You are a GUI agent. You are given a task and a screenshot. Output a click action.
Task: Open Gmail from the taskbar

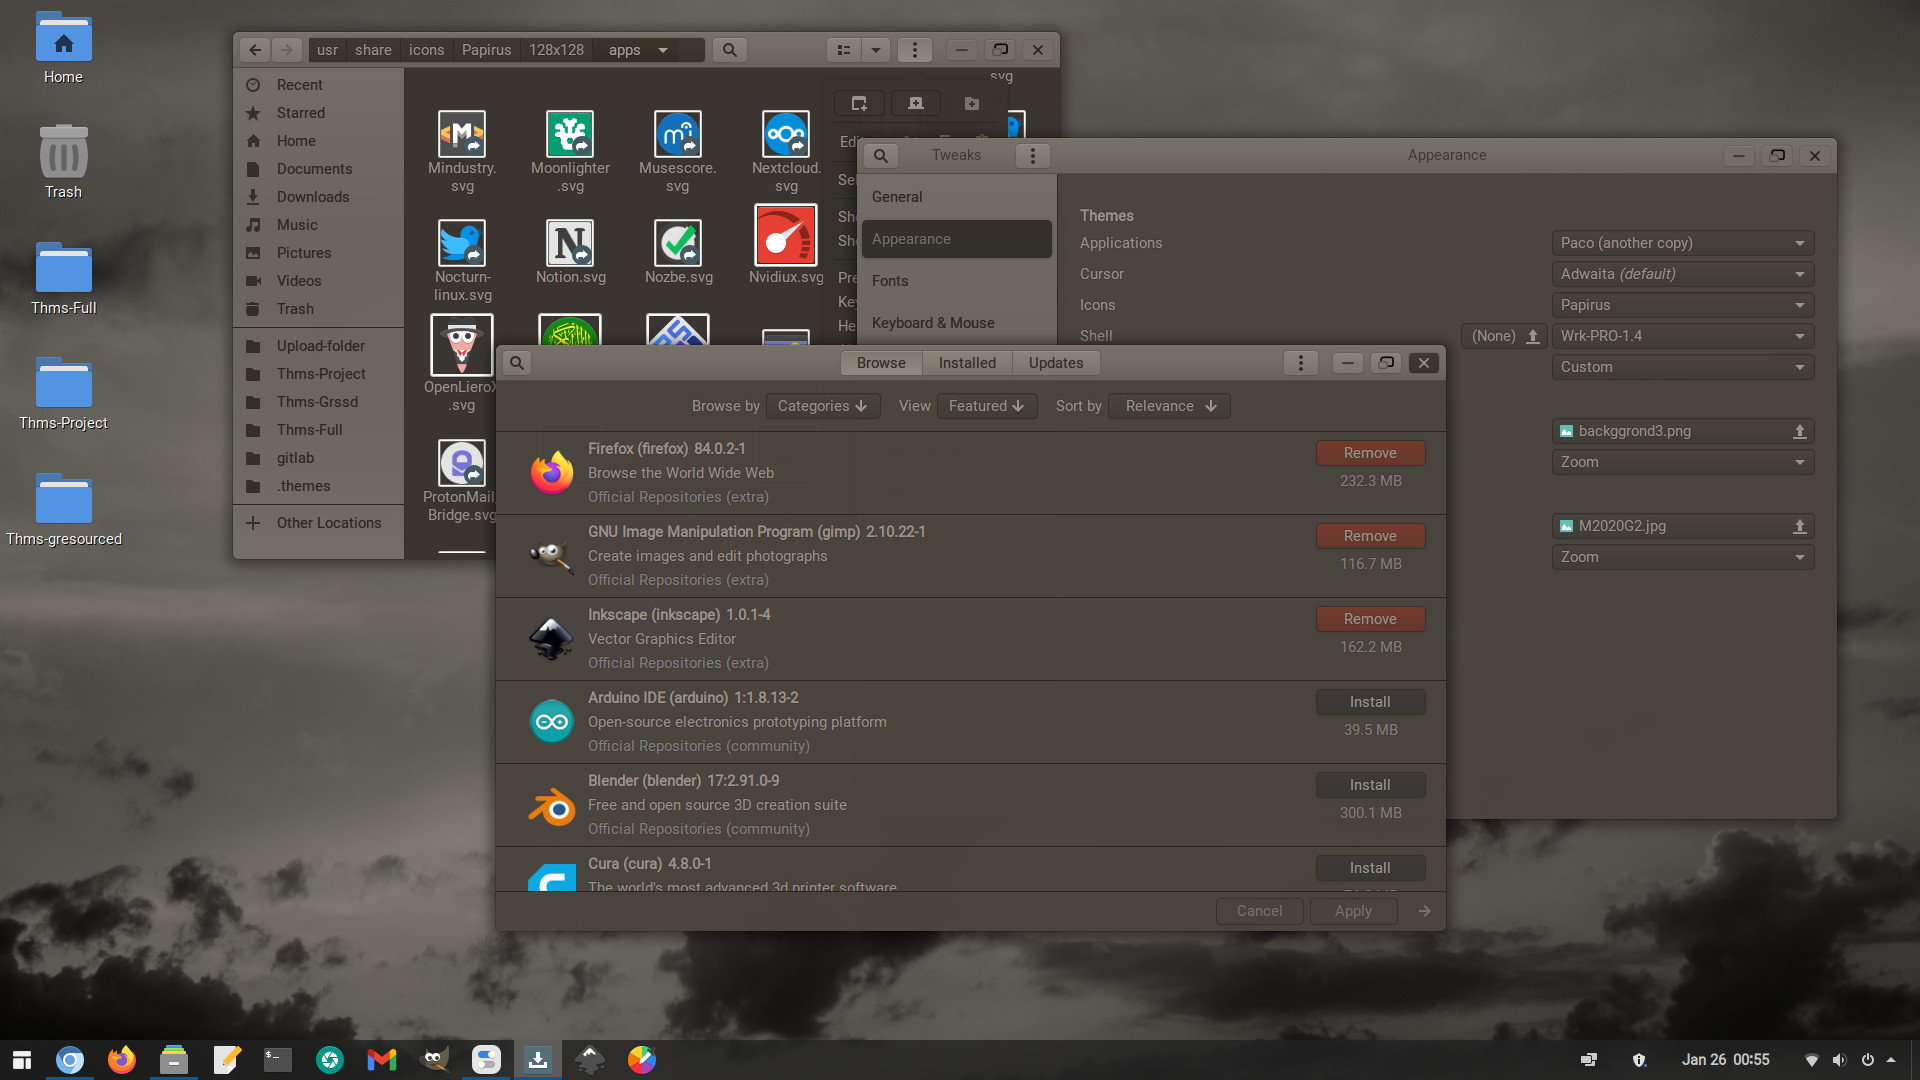click(382, 1060)
